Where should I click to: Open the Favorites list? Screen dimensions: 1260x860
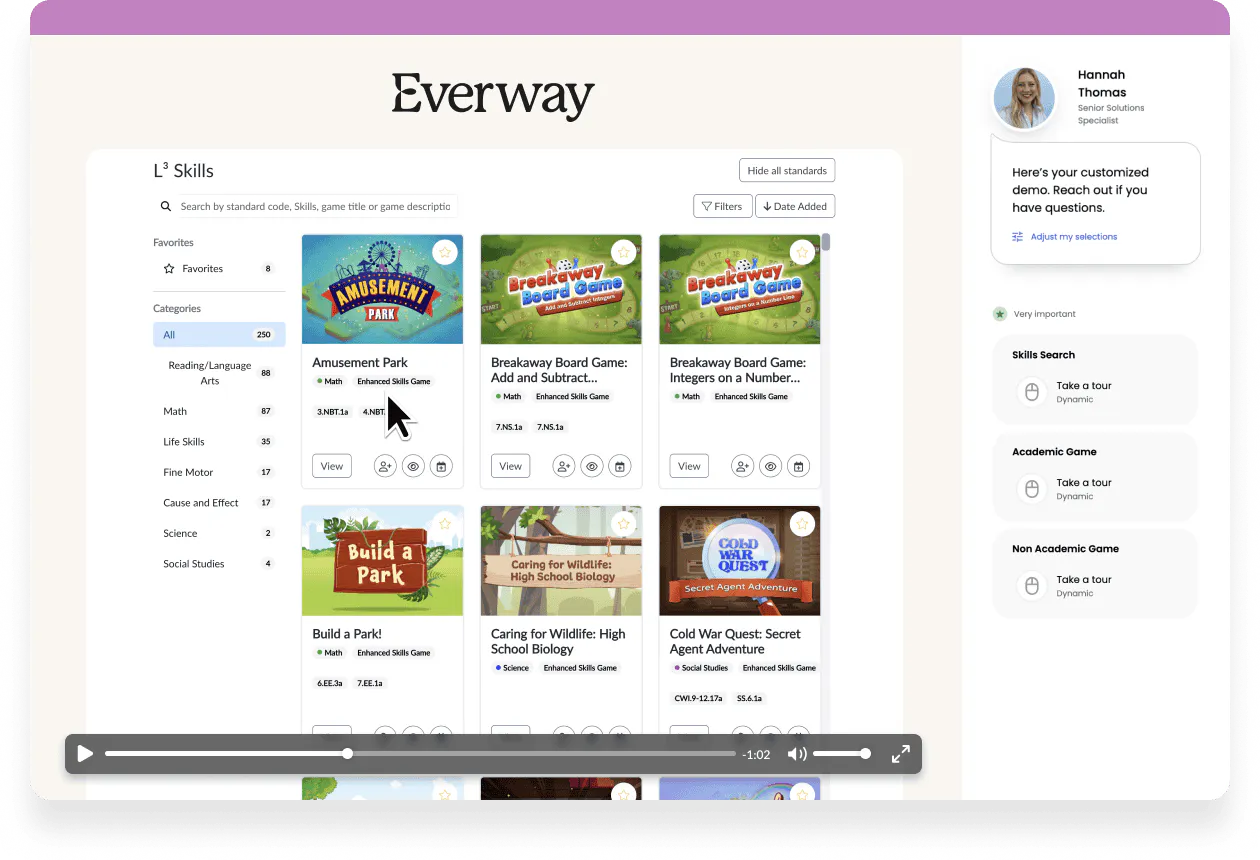(219, 269)
